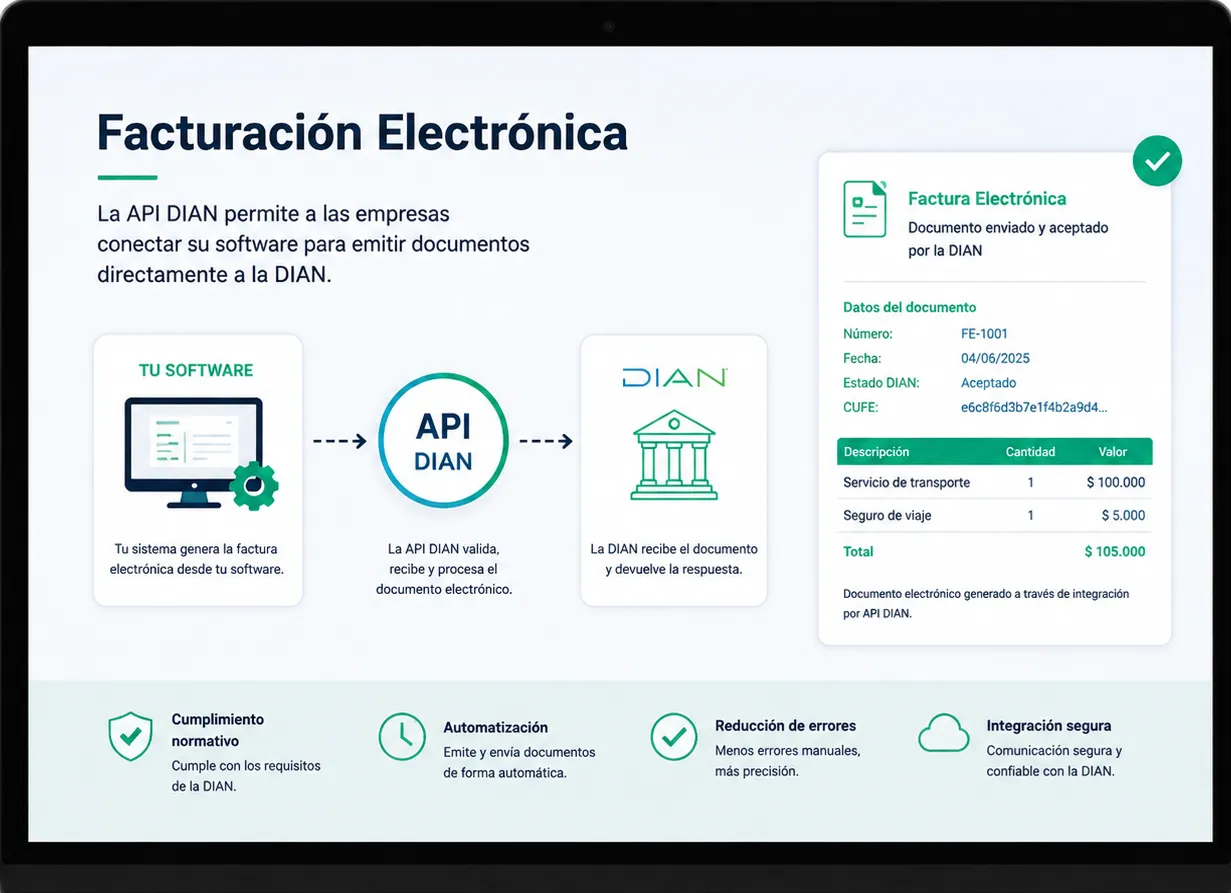1231x893 pixels.
Task: Click the 'Datos del documento' section label
Action: 910,307
